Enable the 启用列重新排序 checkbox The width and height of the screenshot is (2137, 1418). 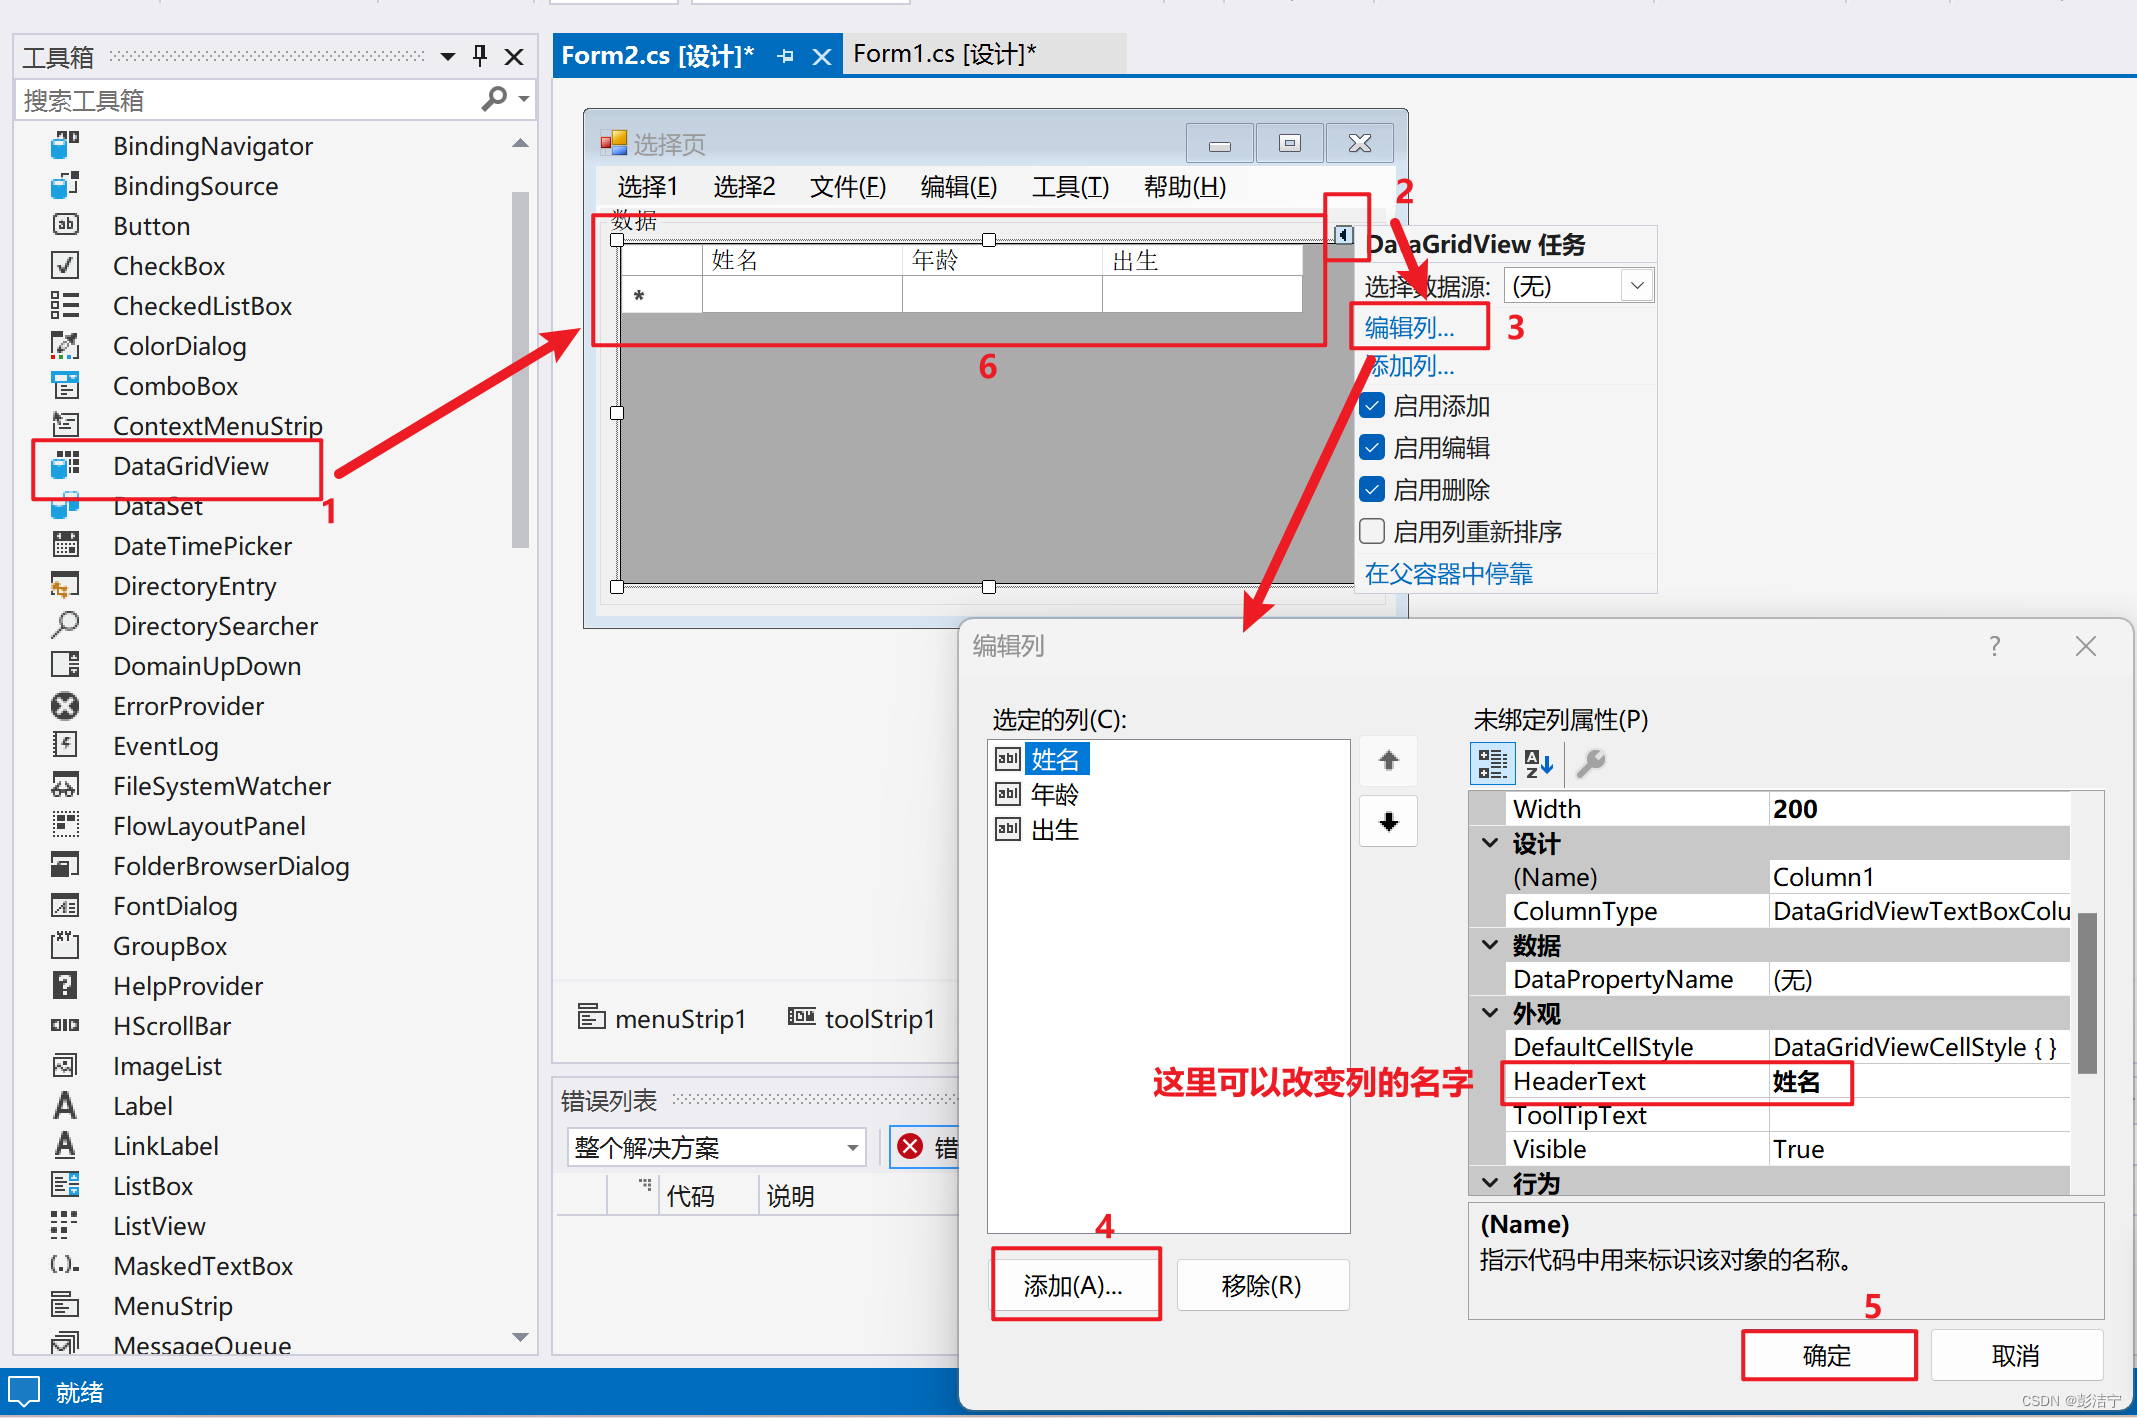click(1373, 531)
